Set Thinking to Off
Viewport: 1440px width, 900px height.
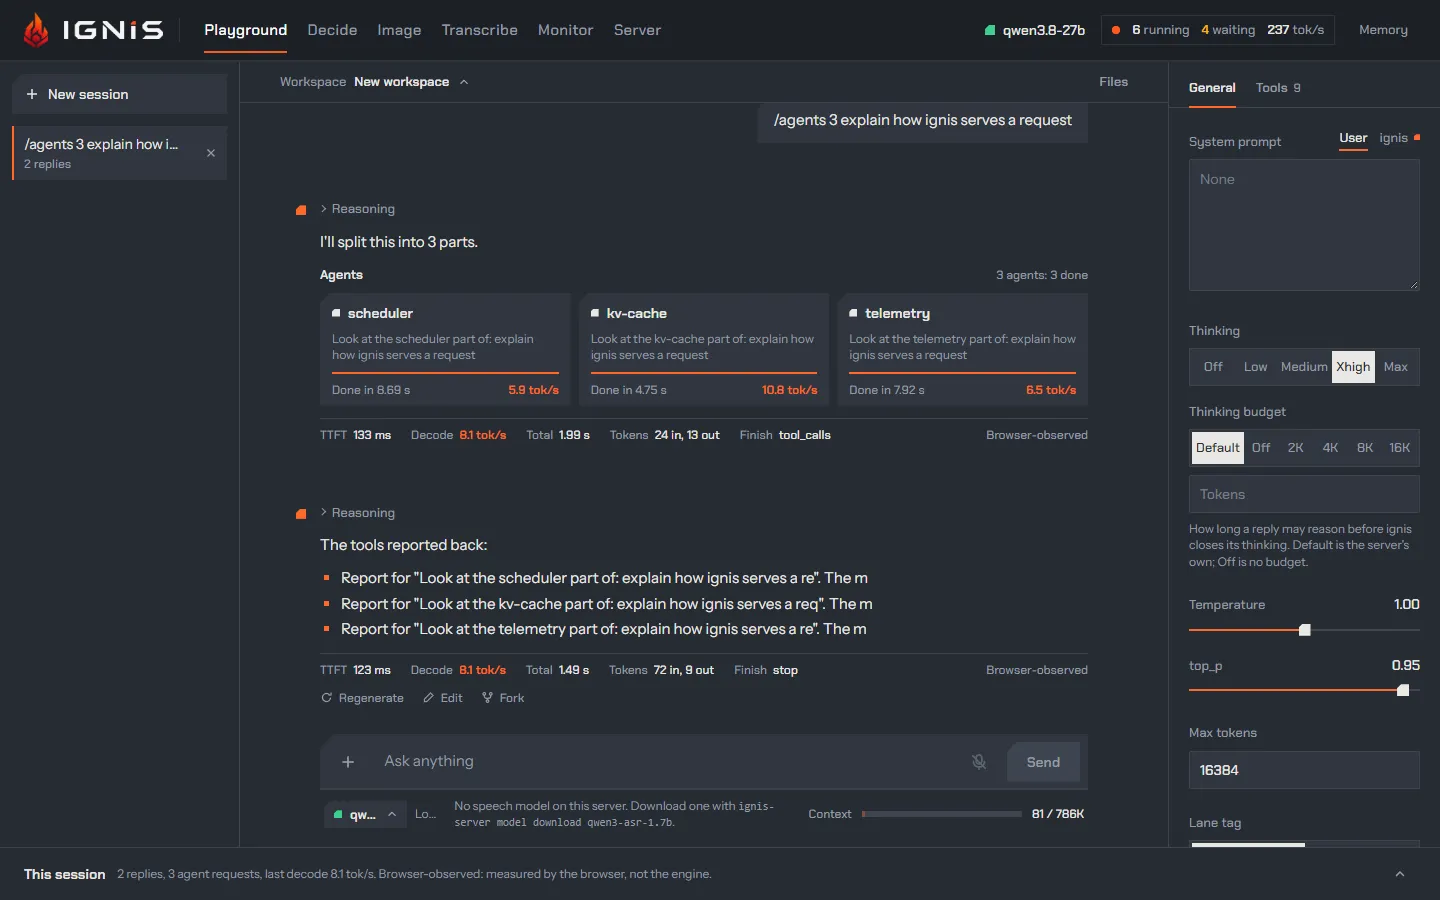(x=1213, y=367)
